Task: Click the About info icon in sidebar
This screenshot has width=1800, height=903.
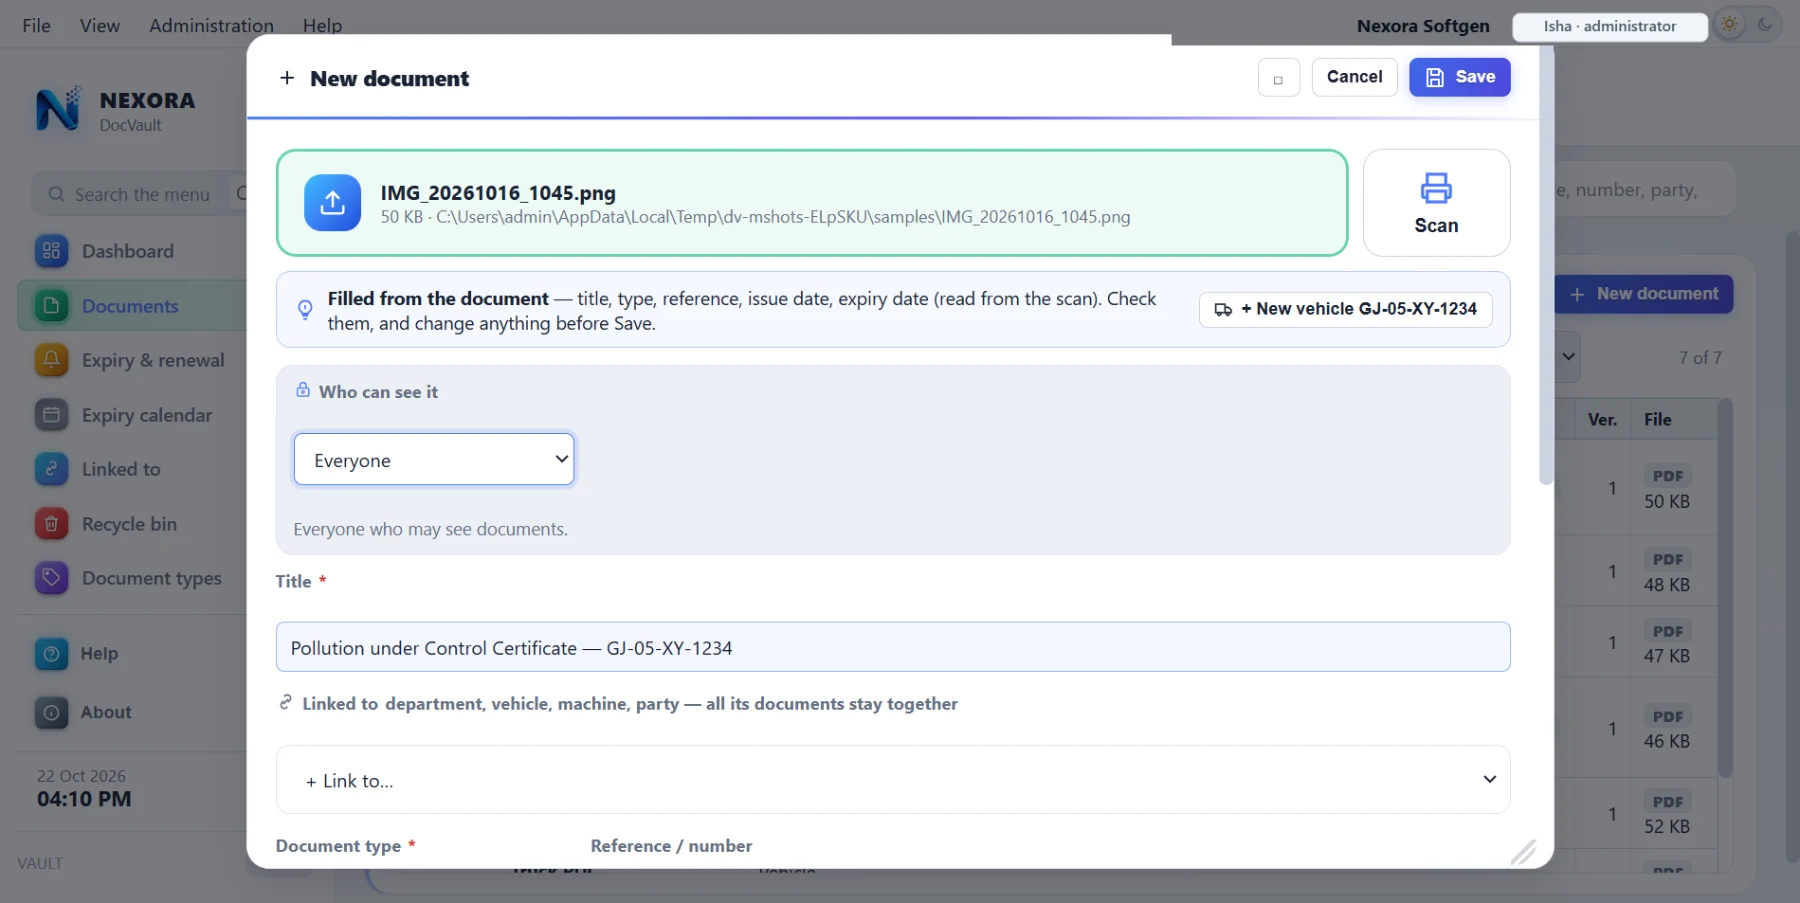Action: tap(51, 713)
